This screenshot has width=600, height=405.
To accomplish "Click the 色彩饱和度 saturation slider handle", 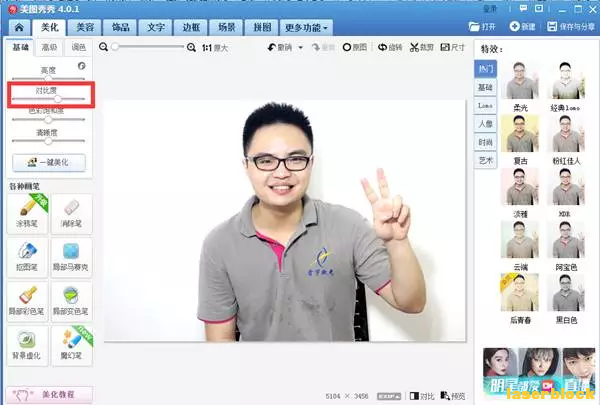I will coord(48,120).
